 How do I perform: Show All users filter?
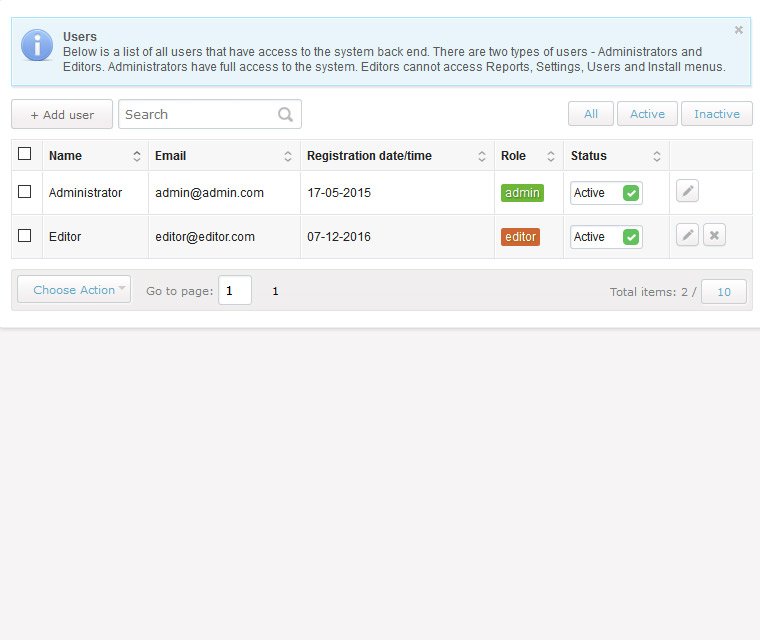[591, 114]
